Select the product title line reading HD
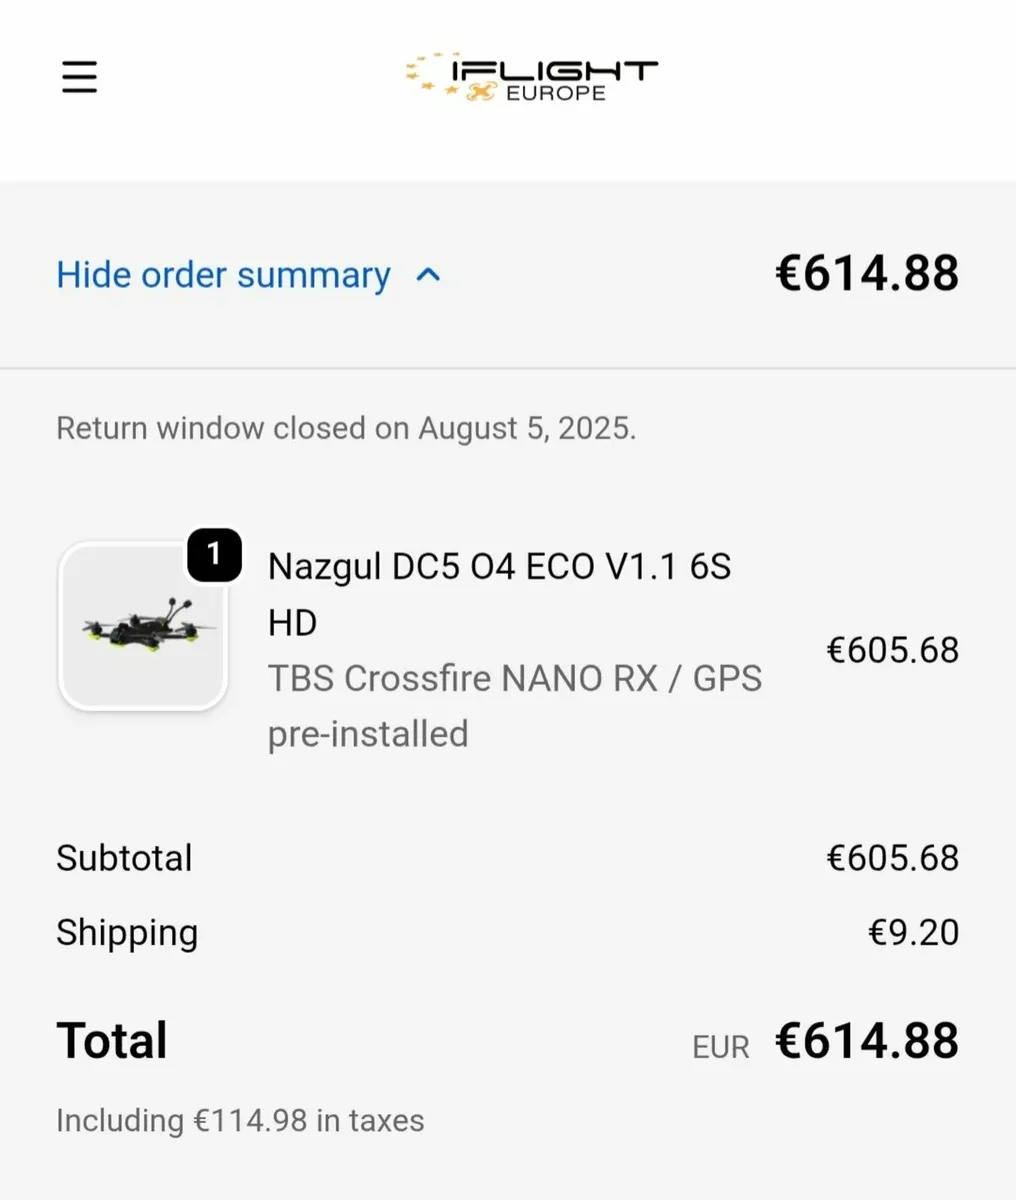Image resolution: width=1016 pixels, height=1200 pixels. 291,622
